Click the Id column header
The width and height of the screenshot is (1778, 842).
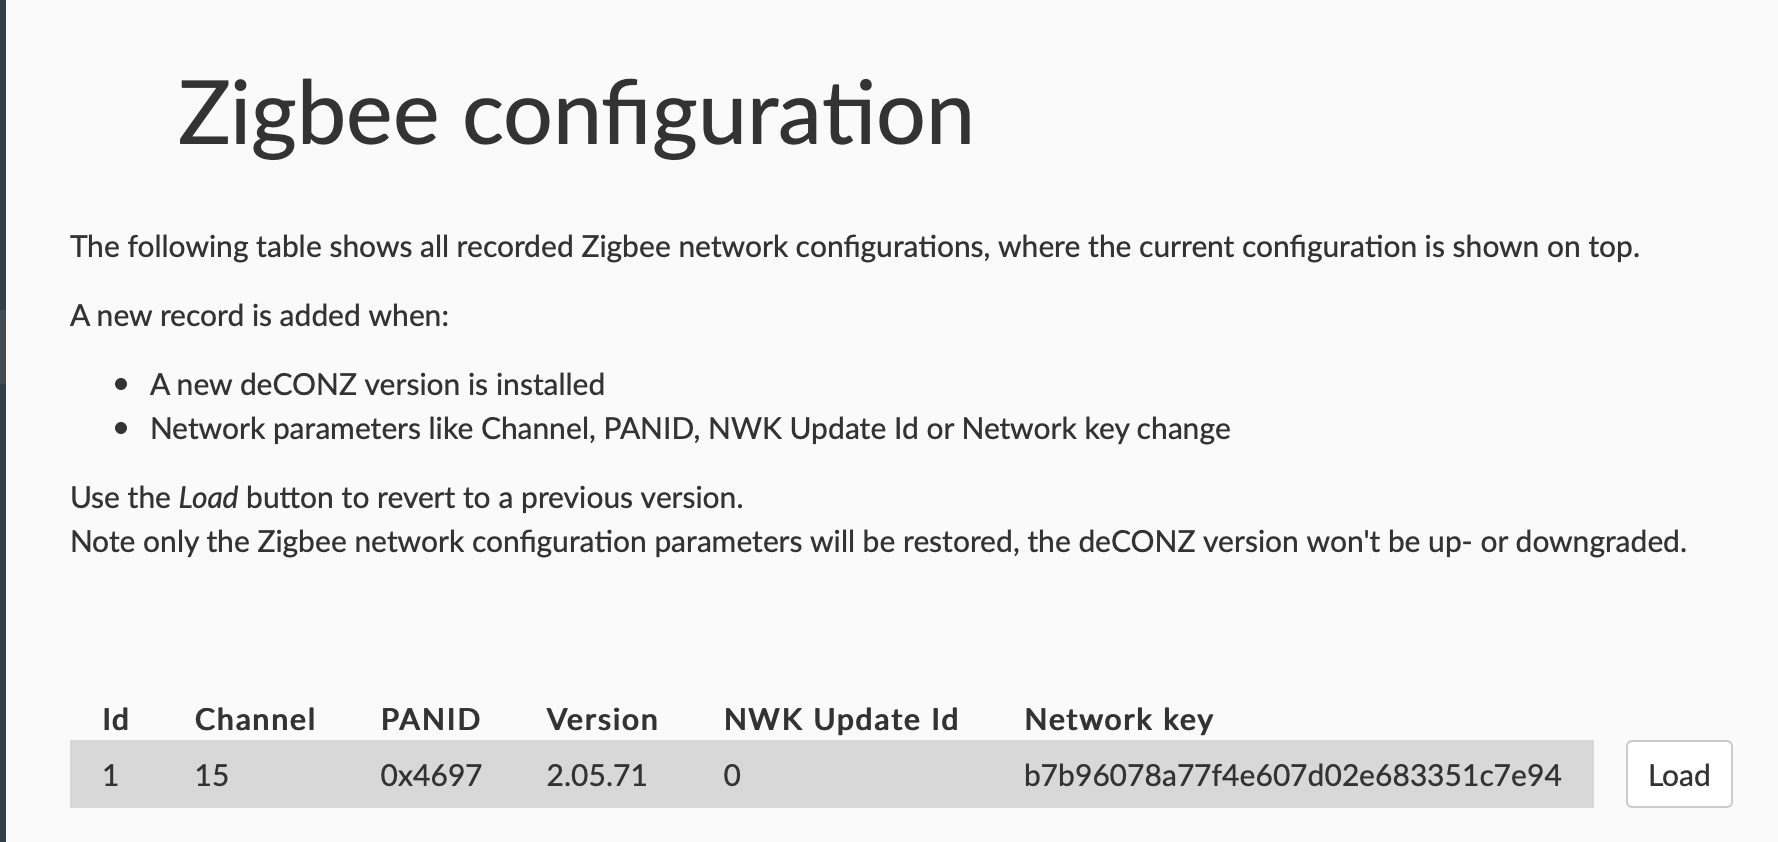coord(115,719)
